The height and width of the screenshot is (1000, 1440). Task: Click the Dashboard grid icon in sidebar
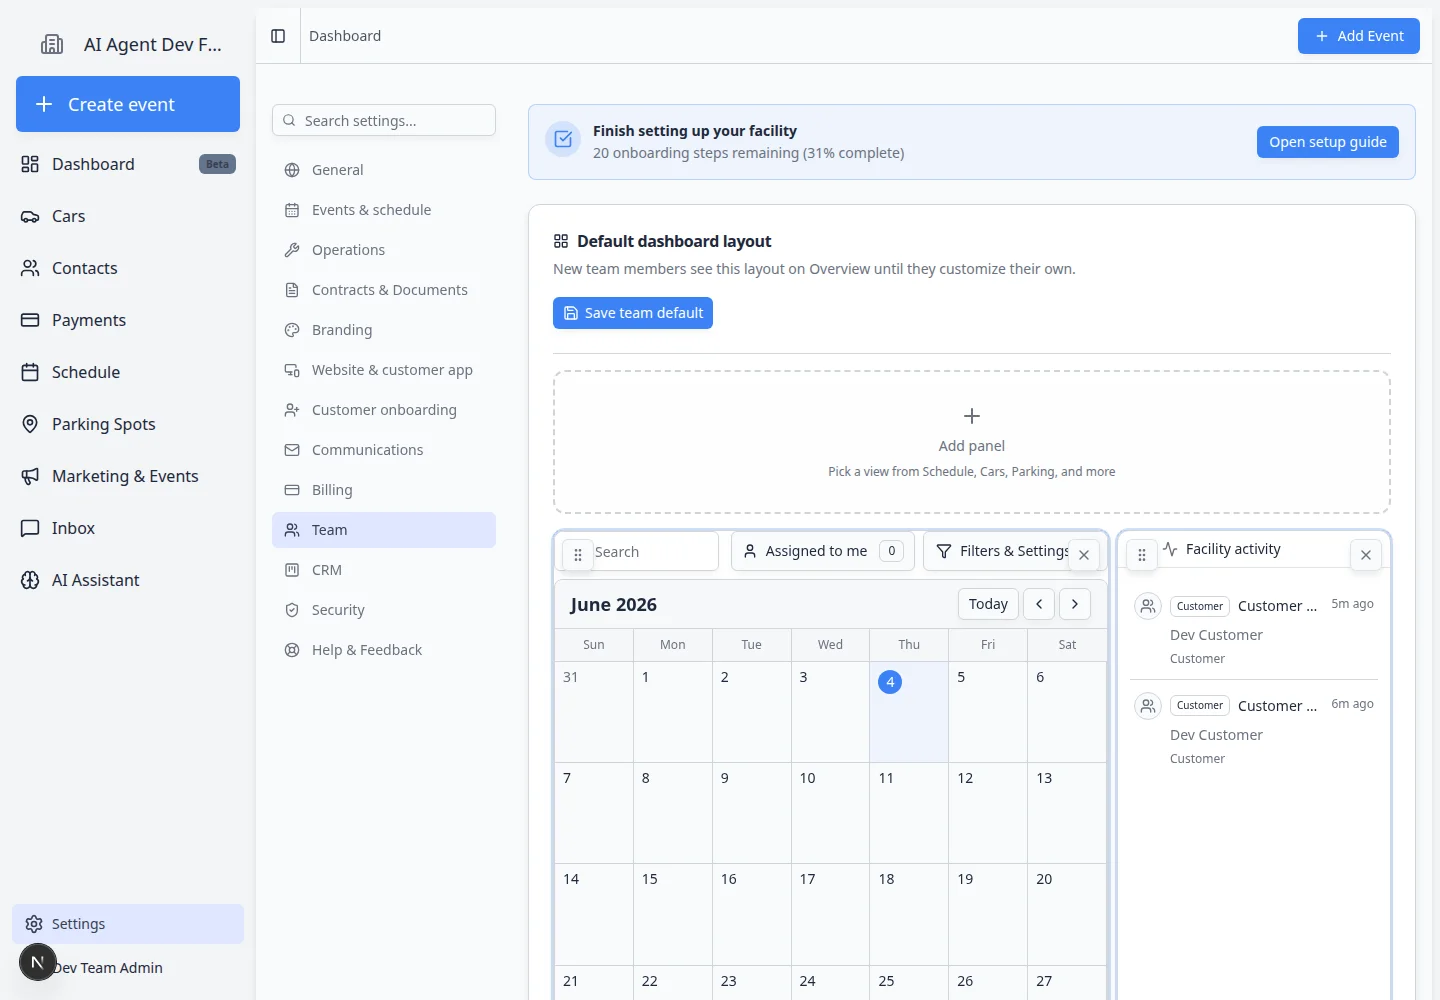[x=30, y=164]
